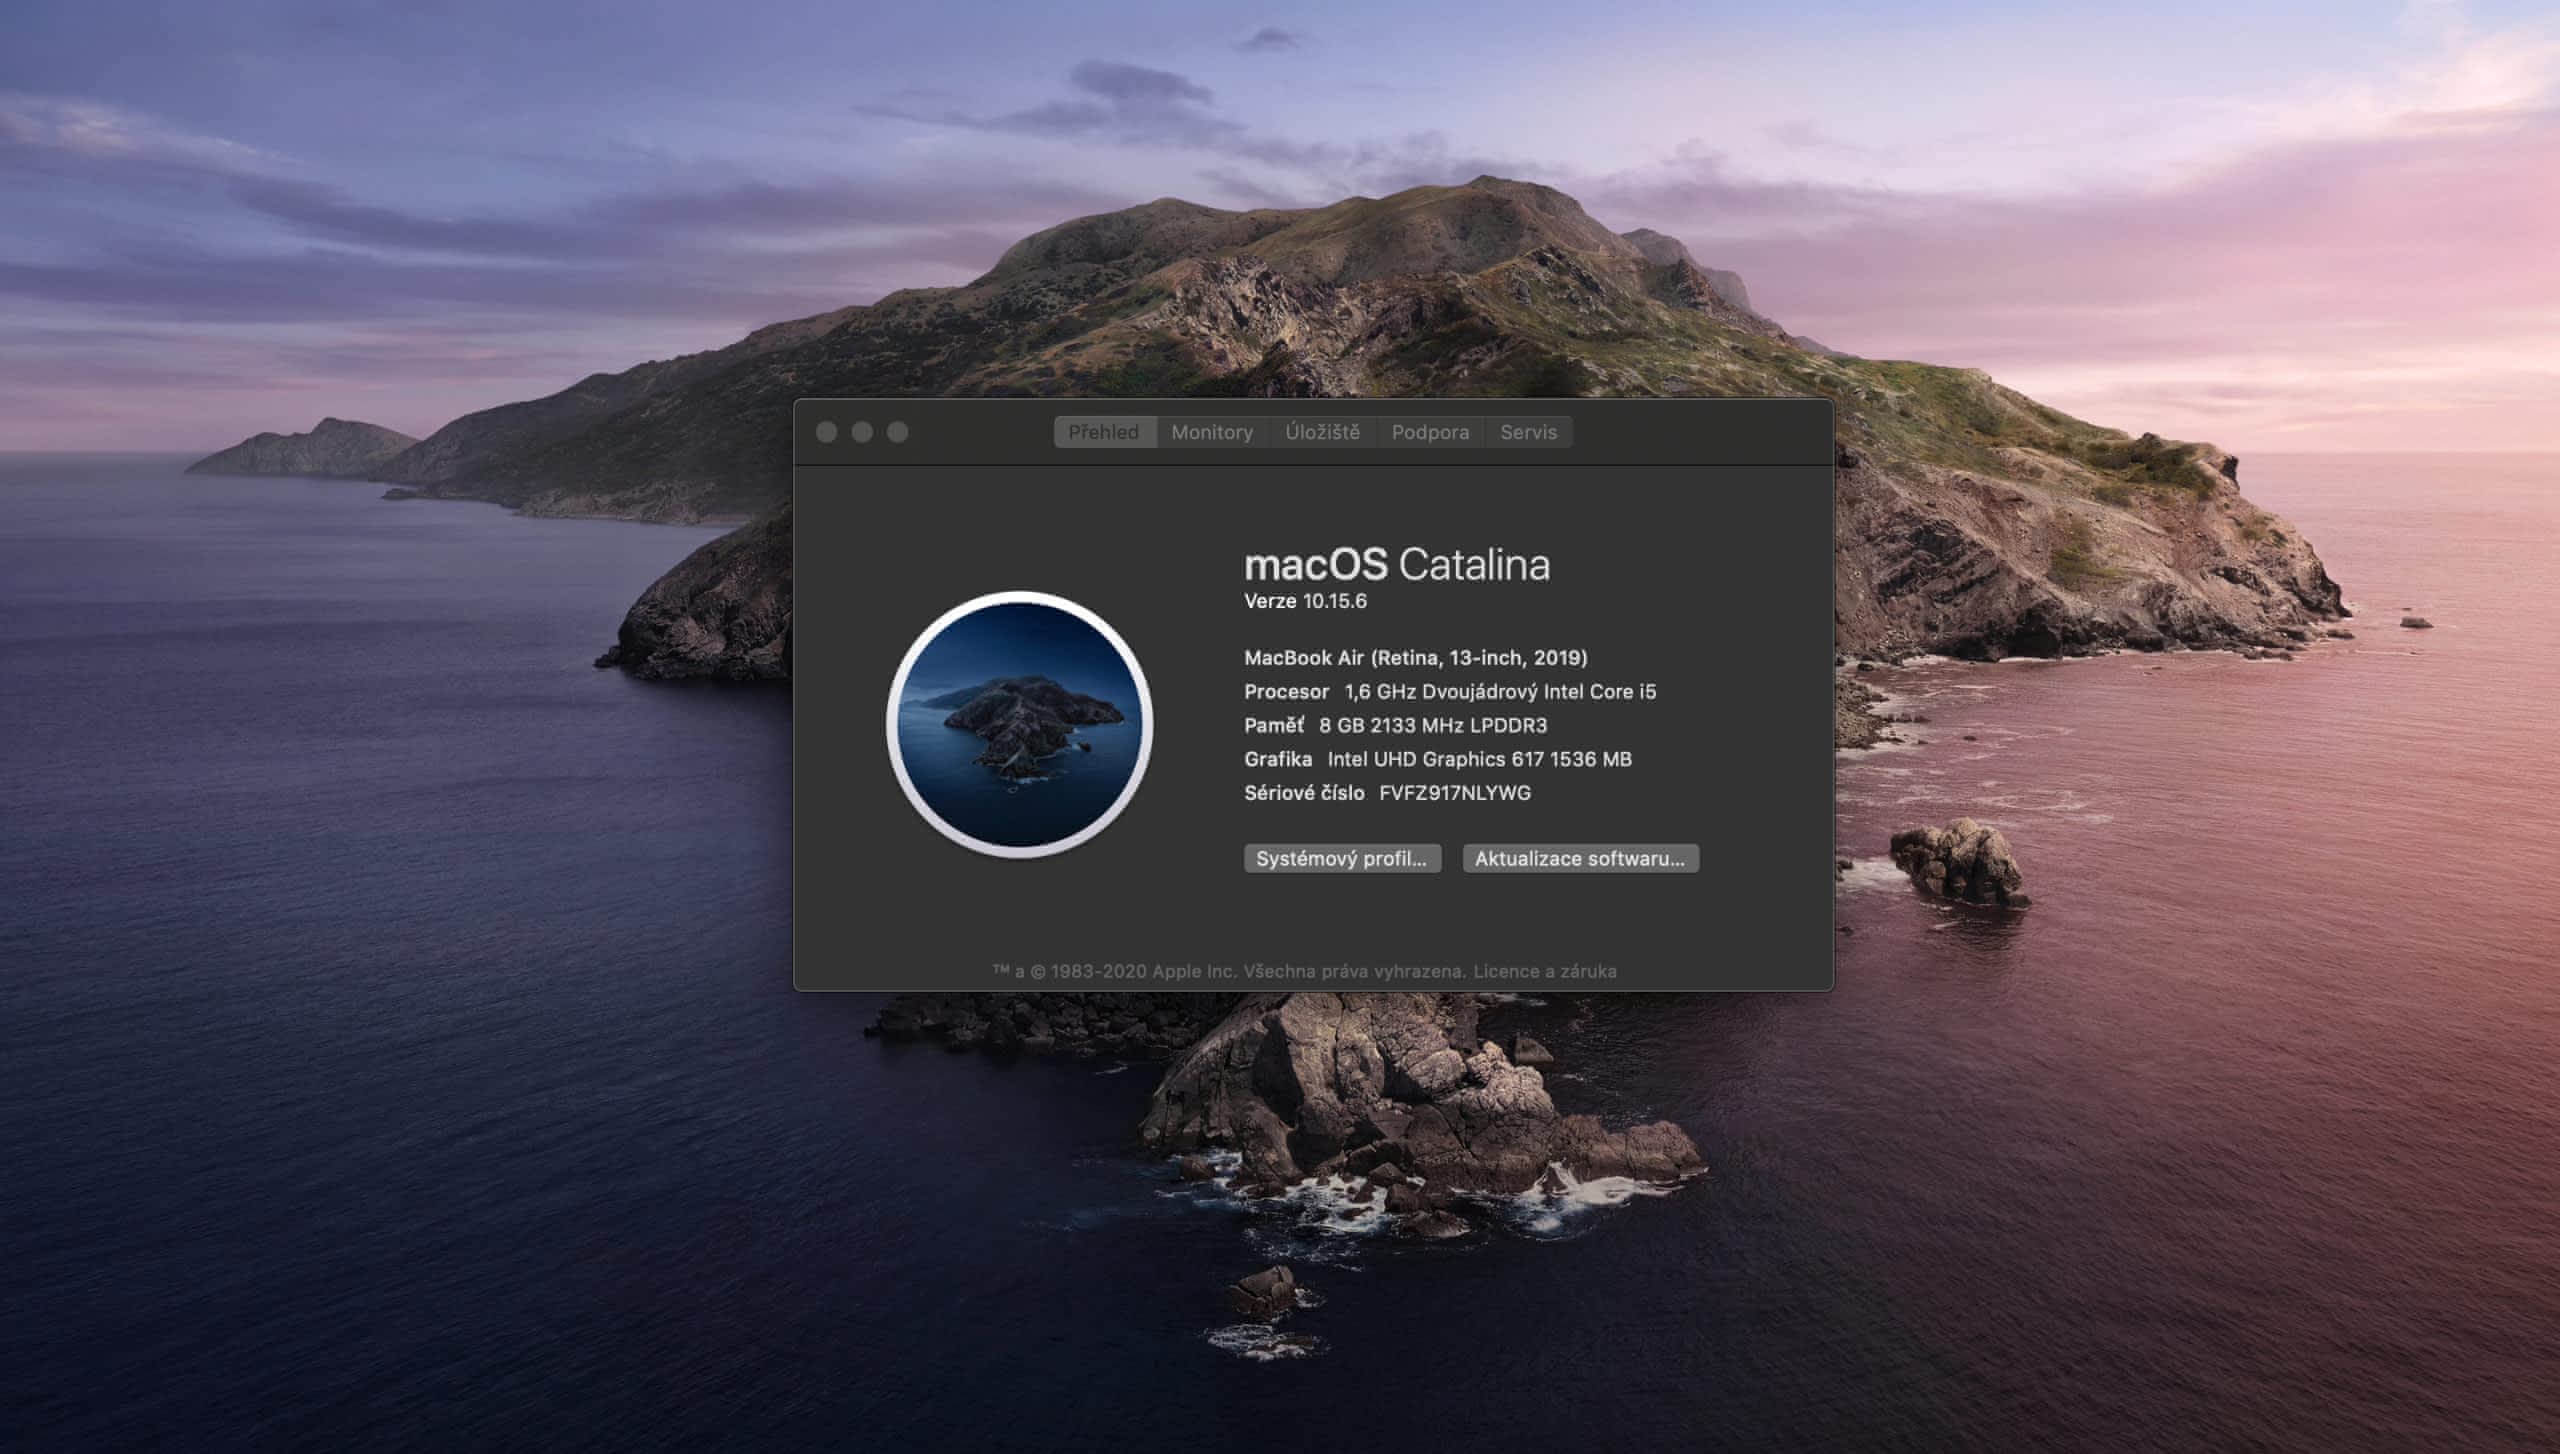Viewport: 2560px width, 1454px height.
Task: Open the Servis tab
Action: click(x=1528, y=432)
